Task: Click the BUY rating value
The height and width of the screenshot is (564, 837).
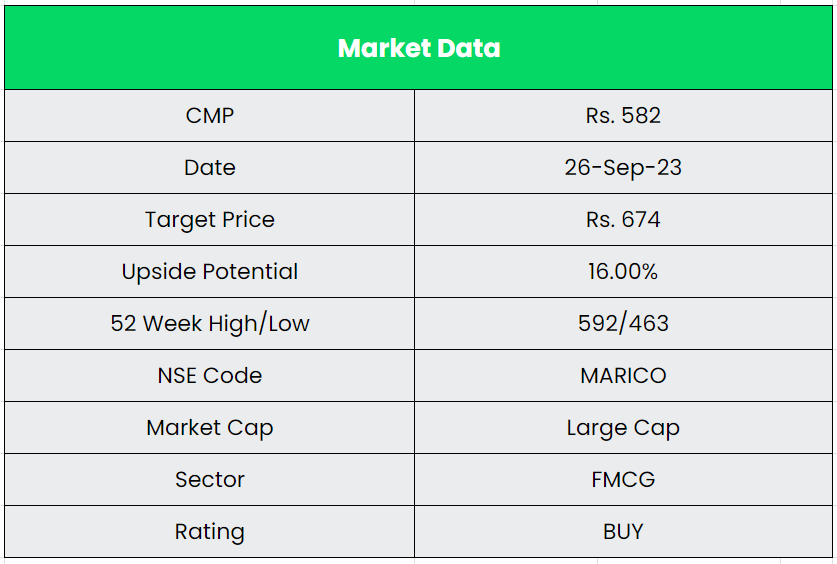Action: point(623,532)
